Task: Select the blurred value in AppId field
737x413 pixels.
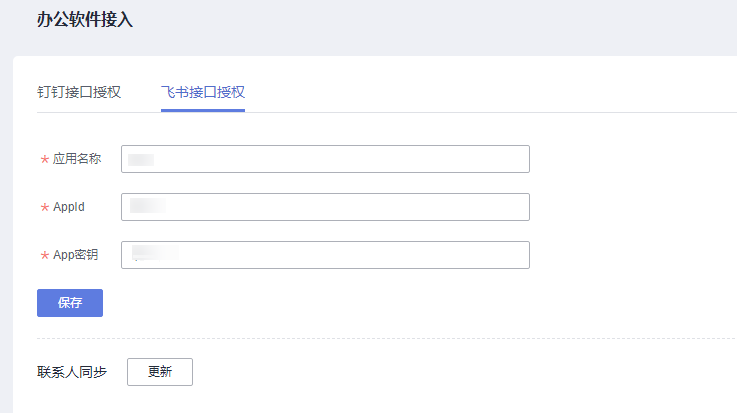Action: pos(148,206)
